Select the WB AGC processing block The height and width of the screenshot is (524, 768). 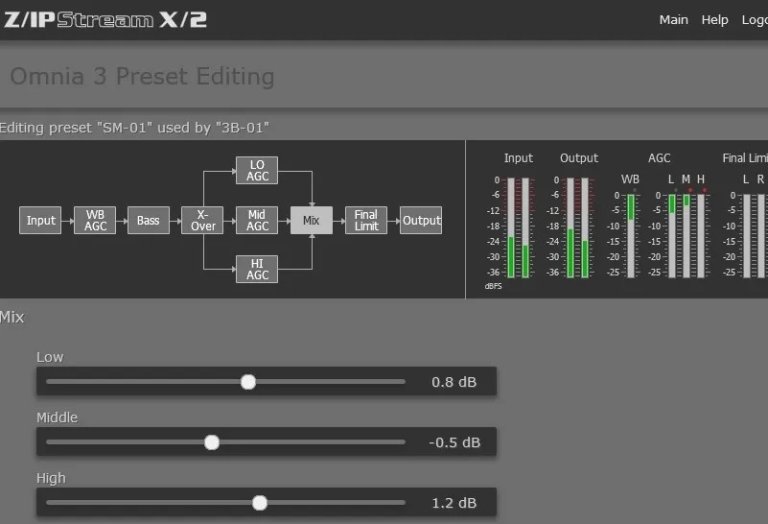pyautogui.click(x=95, y=220)
